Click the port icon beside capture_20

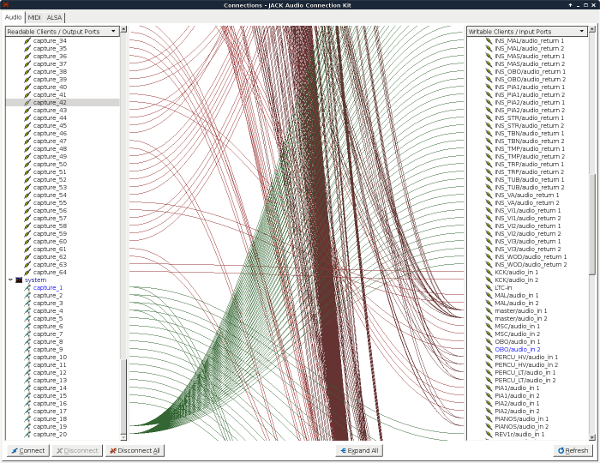pyautogui.click(x=27, y=435)
